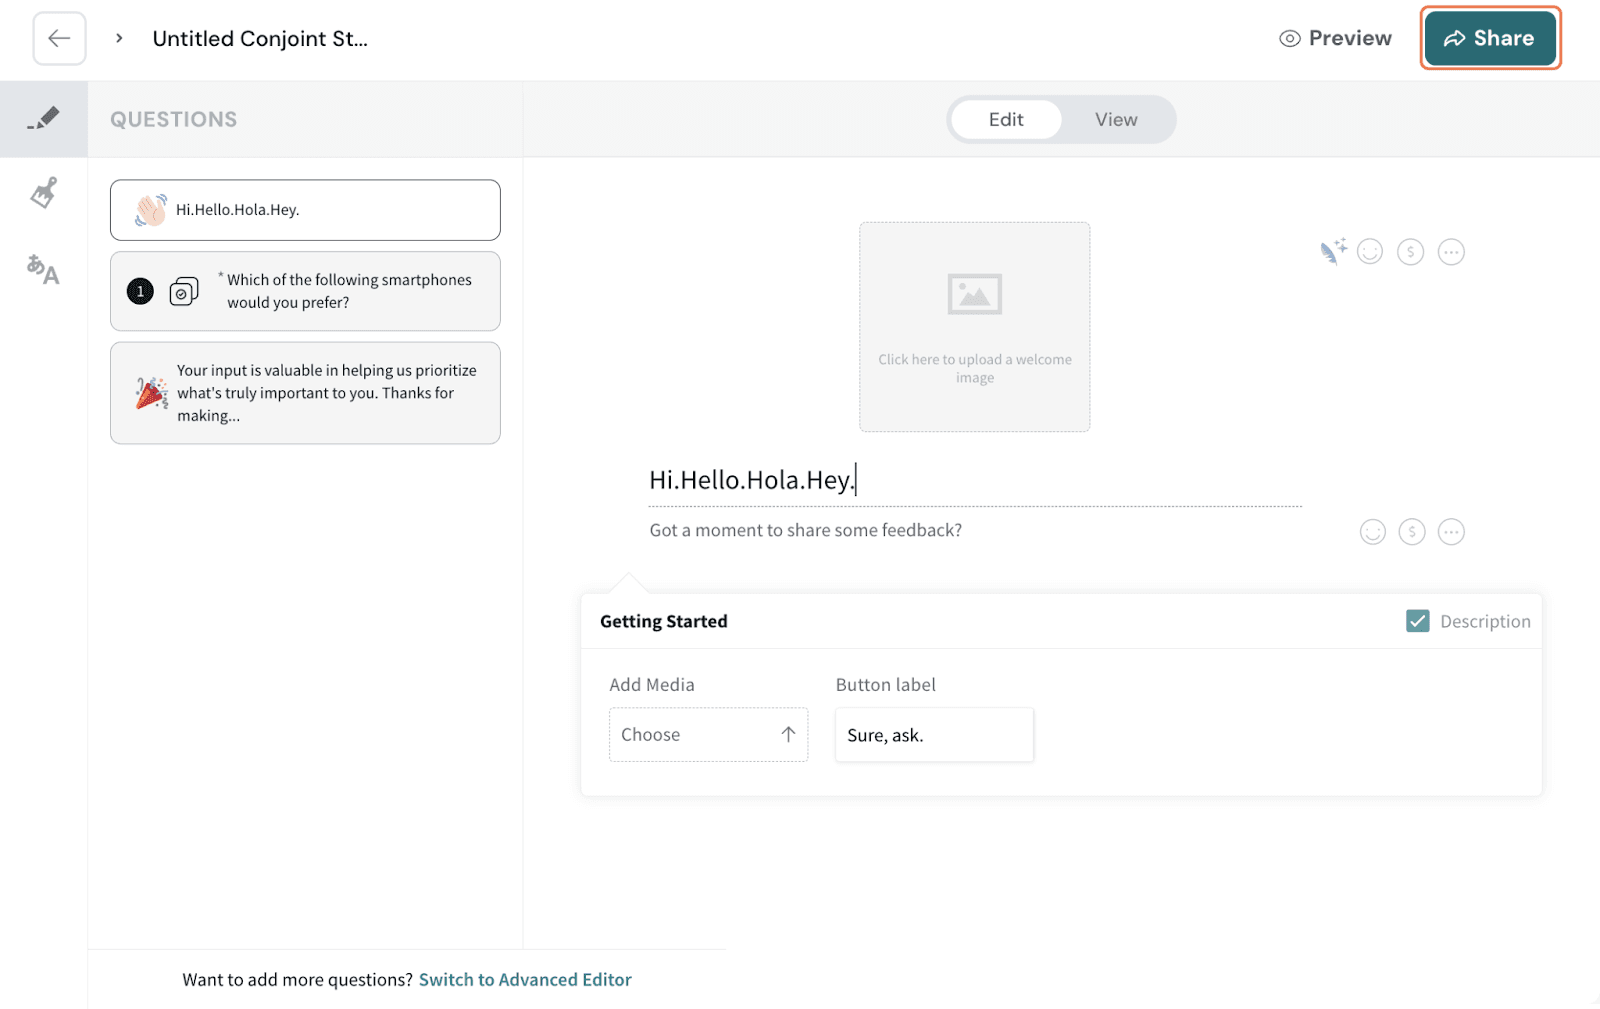The image size is (1600, 1009).
Task: Open the translation languages sidebar icon
Action: click(x=43, y=269)
